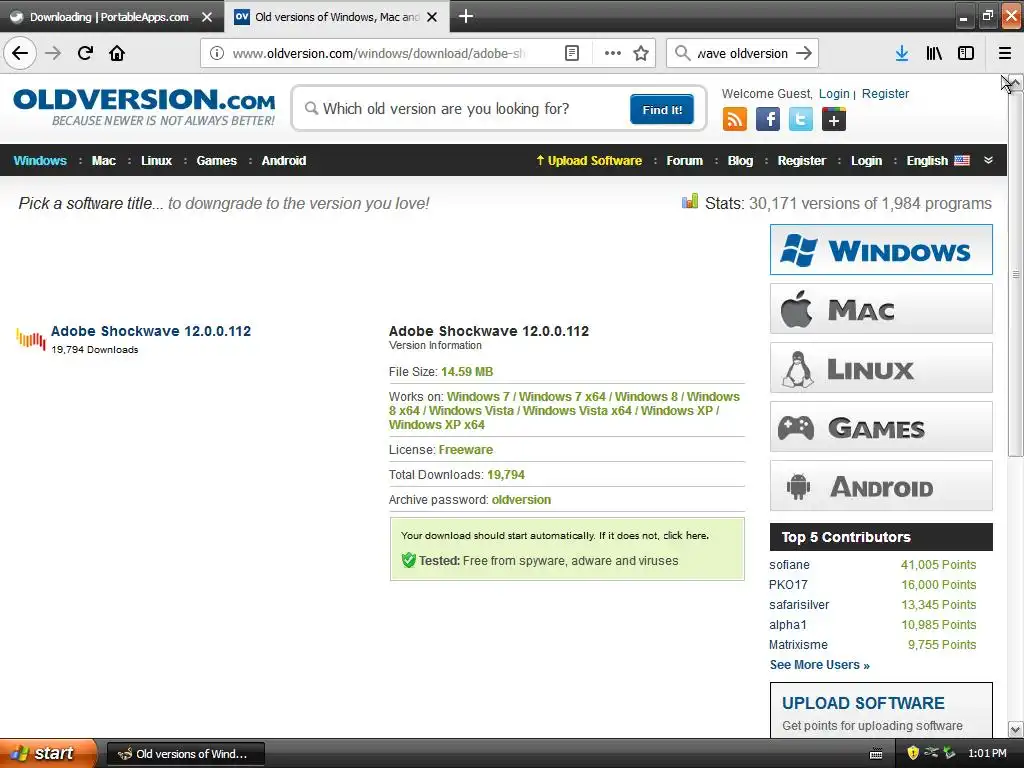This screenshot has height=768, width=1024.
Task: Click the Login link beside Welcome Guest
Action: (x=834, y=93)
